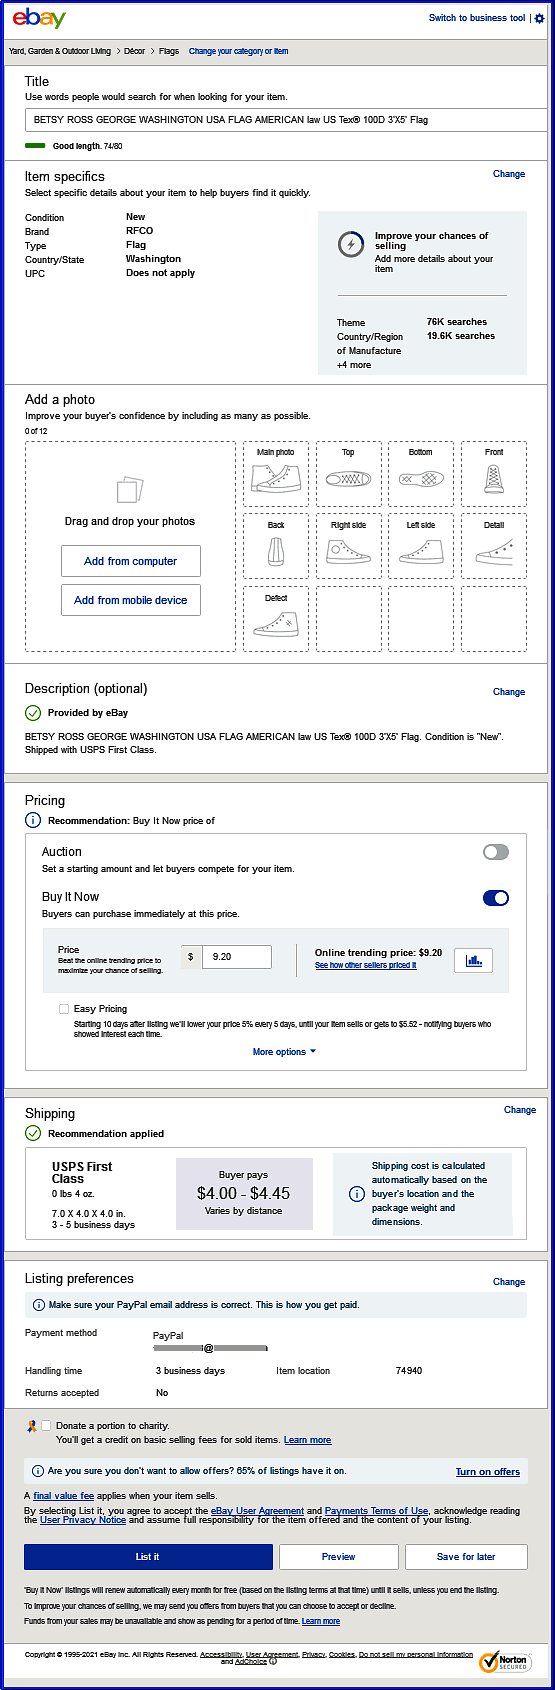Click the green check beside Provided by eBay

[x=33, y=713]
